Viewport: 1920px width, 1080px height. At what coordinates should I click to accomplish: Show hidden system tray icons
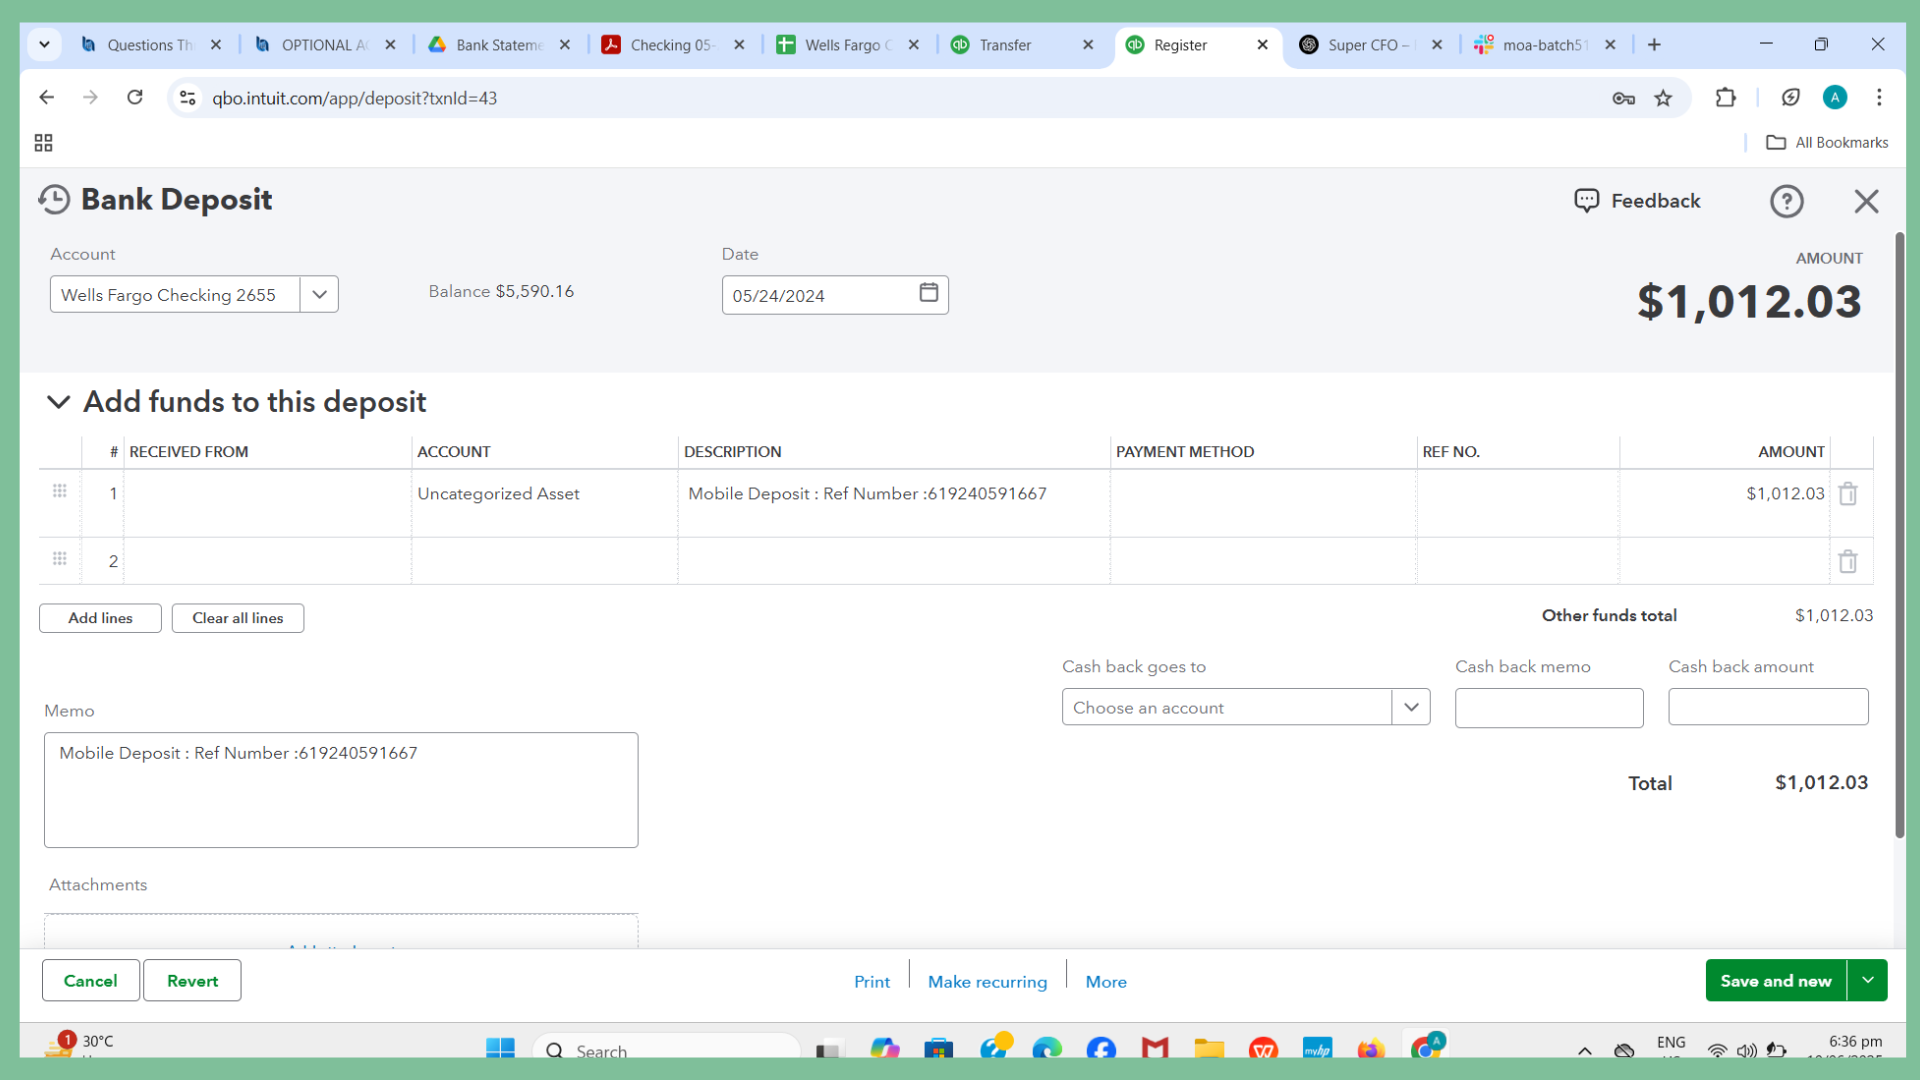pyautogui.click(x=1585, y=1050)
